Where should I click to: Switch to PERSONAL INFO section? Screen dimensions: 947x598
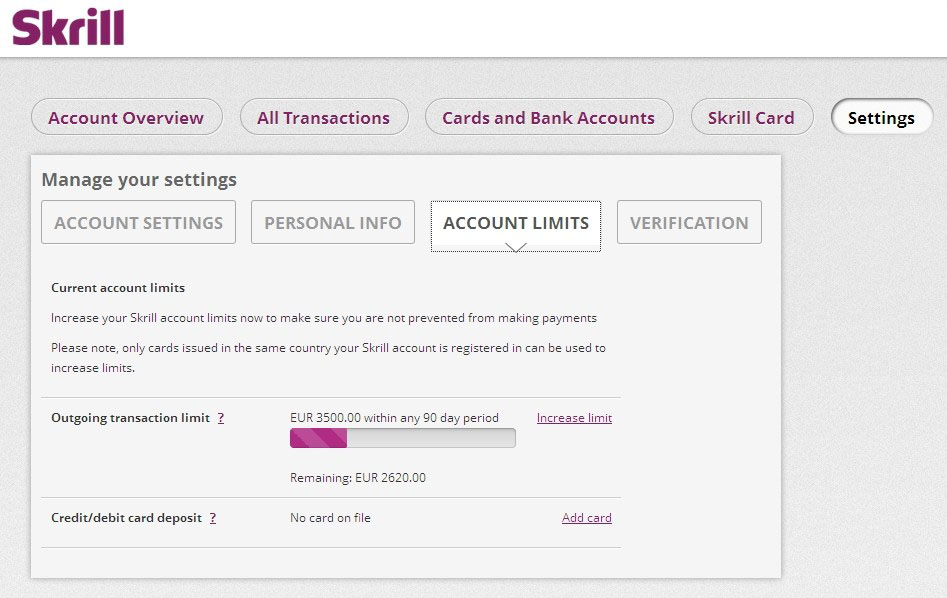[333, 222]
